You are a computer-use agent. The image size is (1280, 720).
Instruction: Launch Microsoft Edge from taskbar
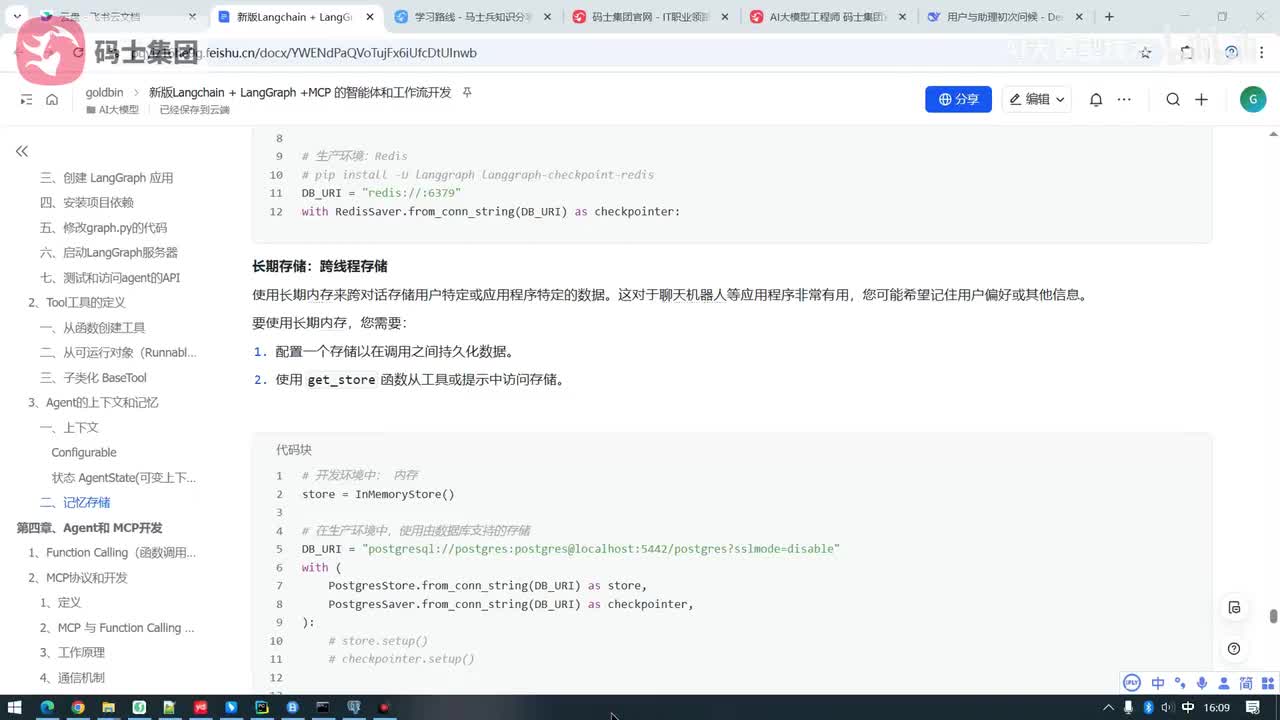coord(46,707)
